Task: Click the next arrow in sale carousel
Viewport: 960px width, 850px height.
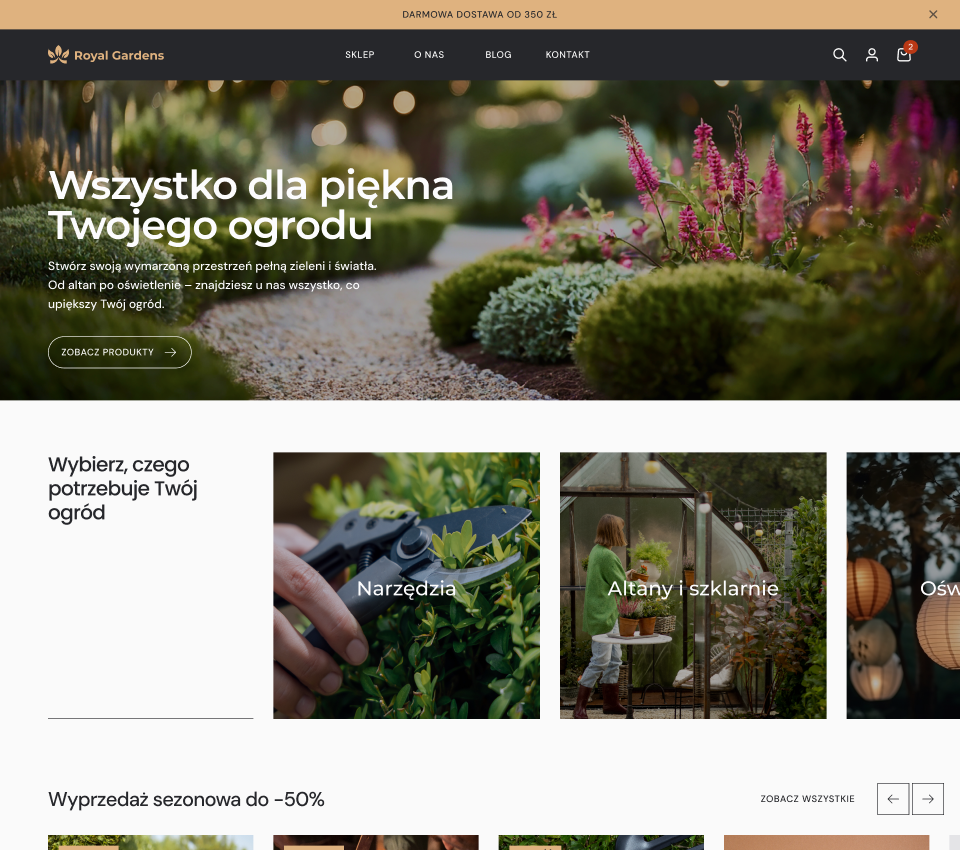Action: 928,799
